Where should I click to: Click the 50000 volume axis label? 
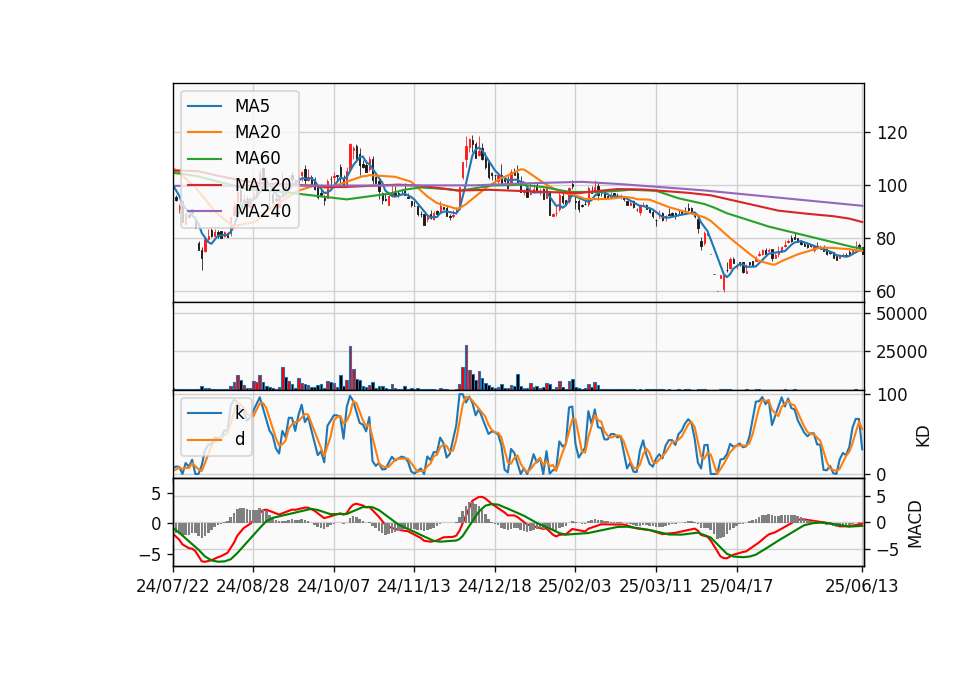click(902, 314)
